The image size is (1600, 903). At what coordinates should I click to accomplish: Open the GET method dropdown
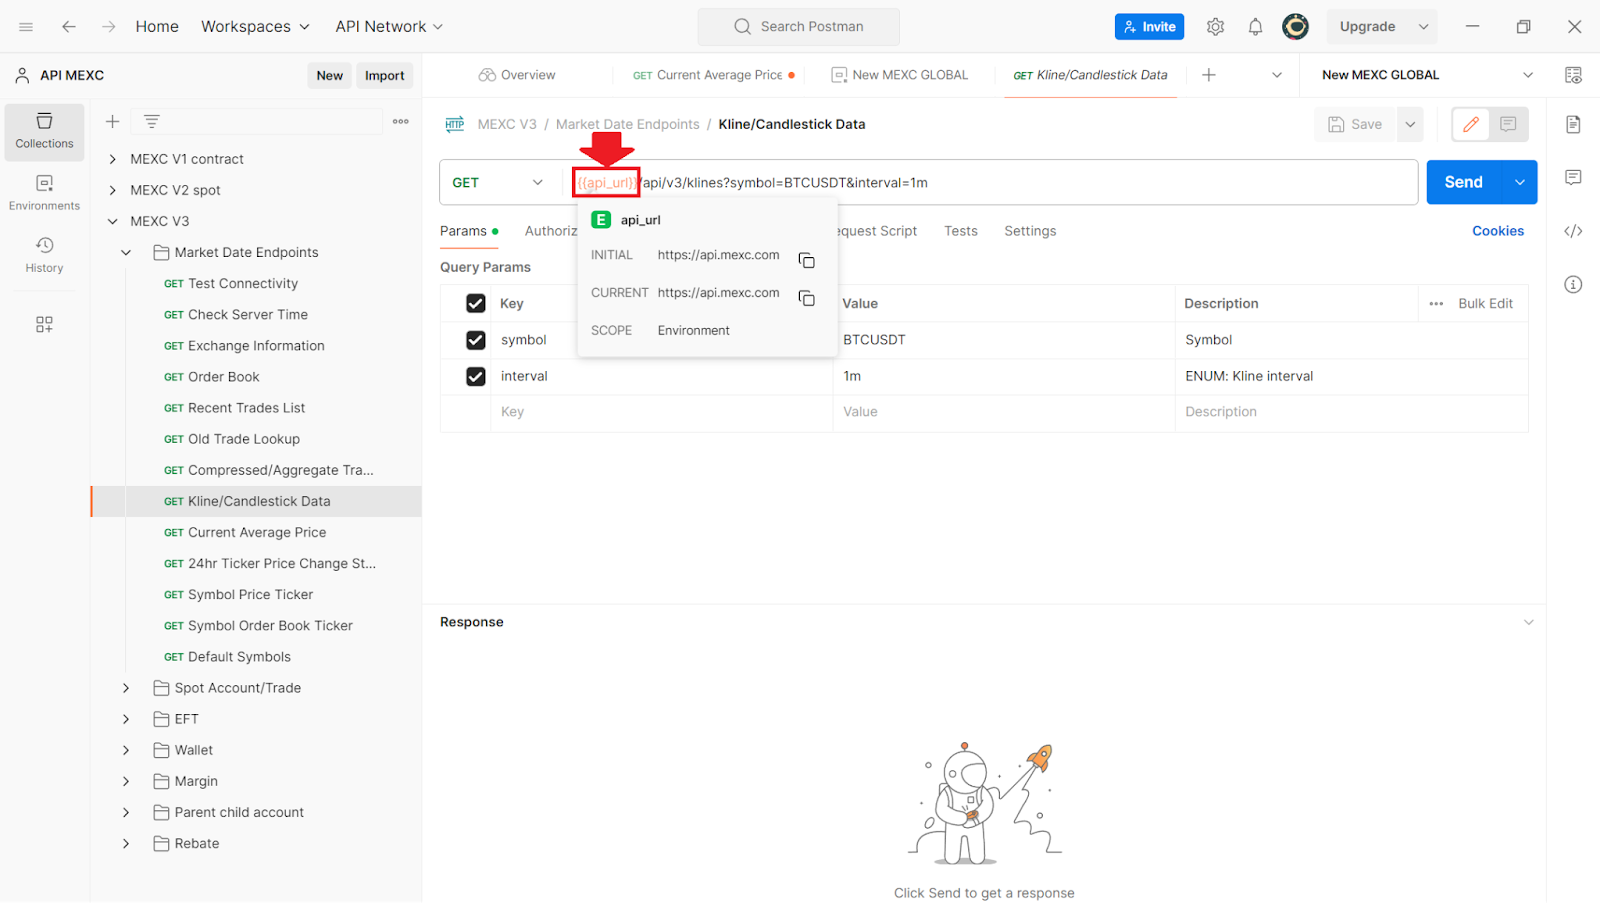click(x=497, y=182)
